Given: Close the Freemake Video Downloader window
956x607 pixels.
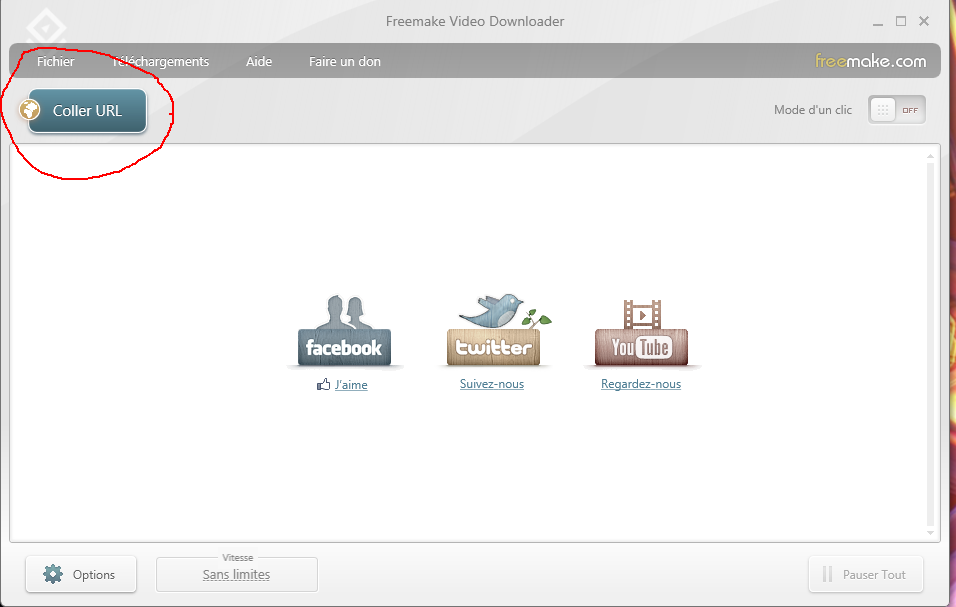Looking at the screenshot, I should 924,21.
